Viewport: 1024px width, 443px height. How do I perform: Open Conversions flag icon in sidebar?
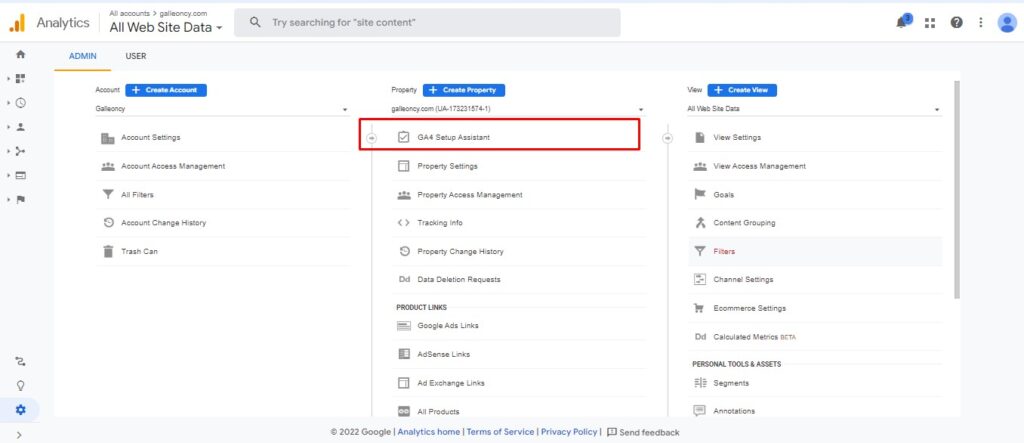pos(20,199)
